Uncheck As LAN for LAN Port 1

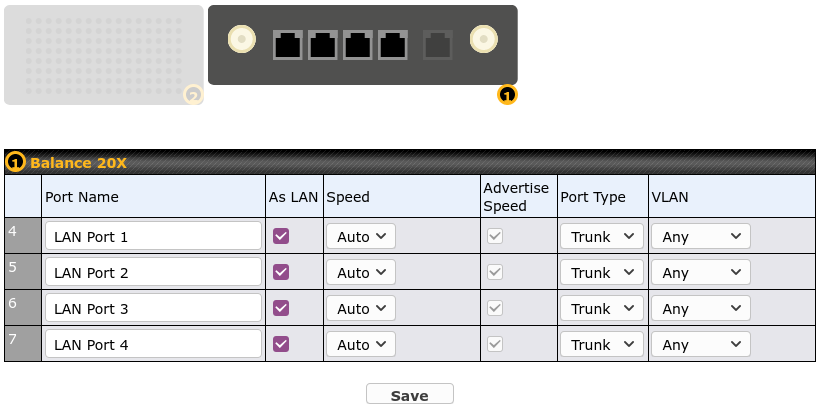tap(281, 236)
